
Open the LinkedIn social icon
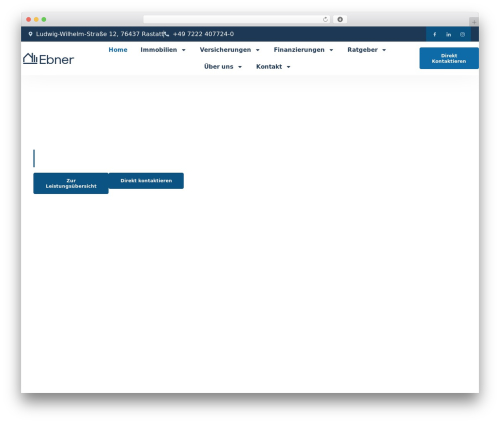pyautogui.click(x=448, y=34)
